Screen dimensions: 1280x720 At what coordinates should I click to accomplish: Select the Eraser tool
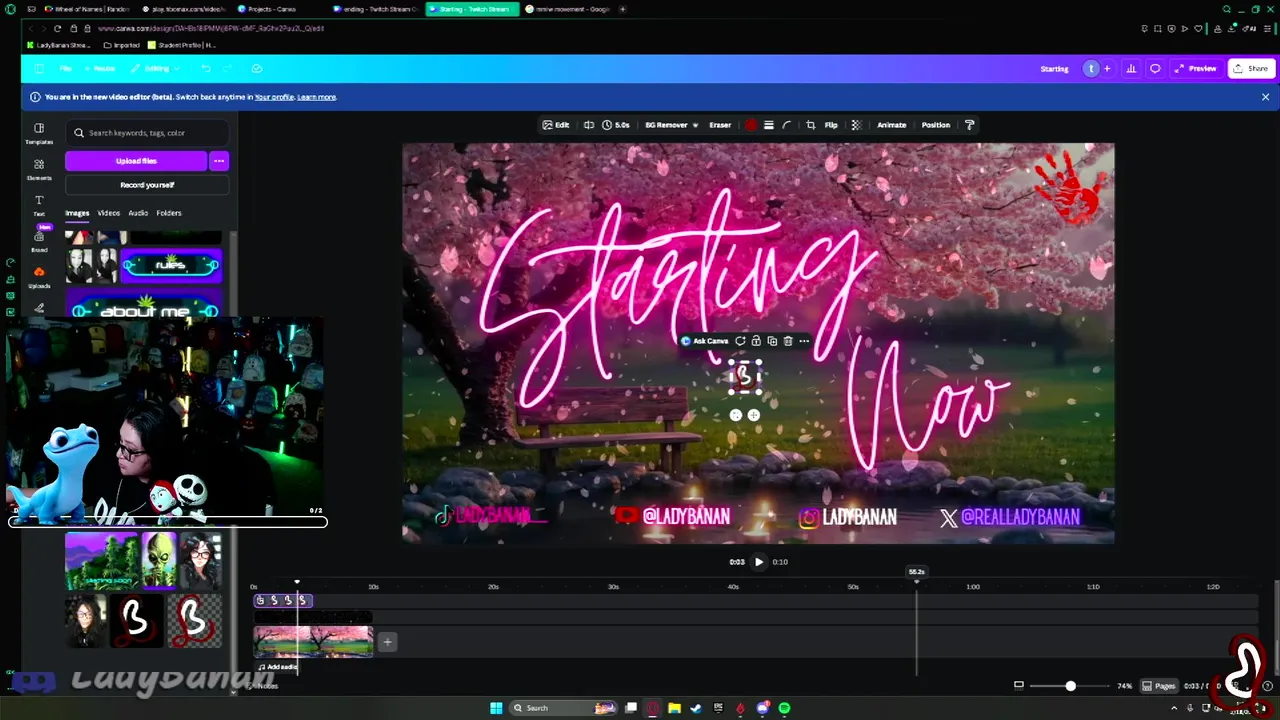(720, 125)
